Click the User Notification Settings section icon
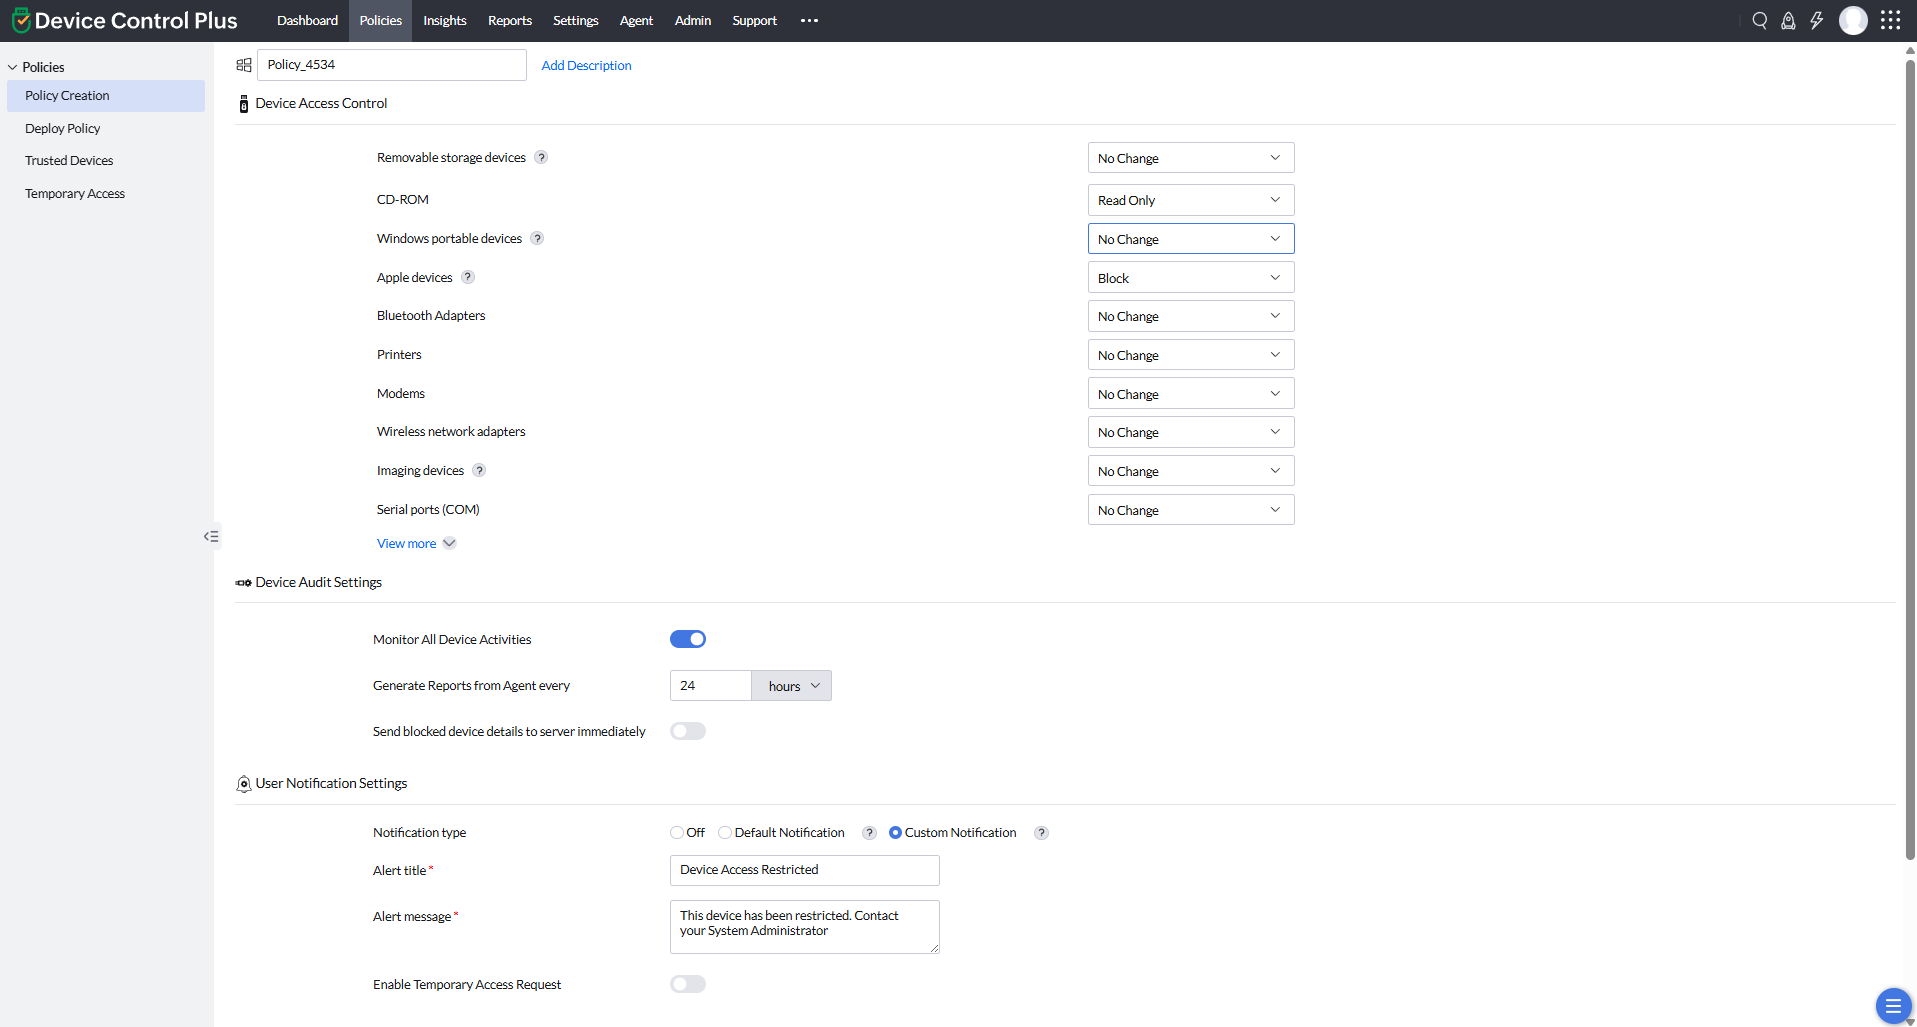The width and height of the screenshot is (1917, 1027). 243,784
